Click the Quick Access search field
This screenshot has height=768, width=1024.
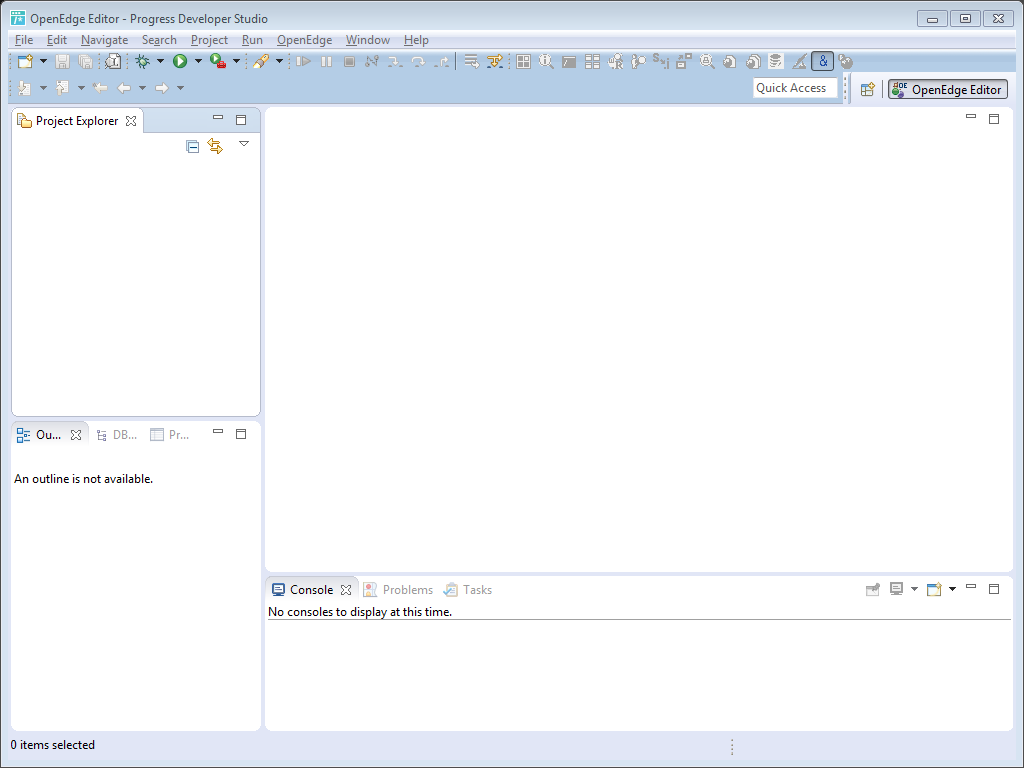[795, 88]
